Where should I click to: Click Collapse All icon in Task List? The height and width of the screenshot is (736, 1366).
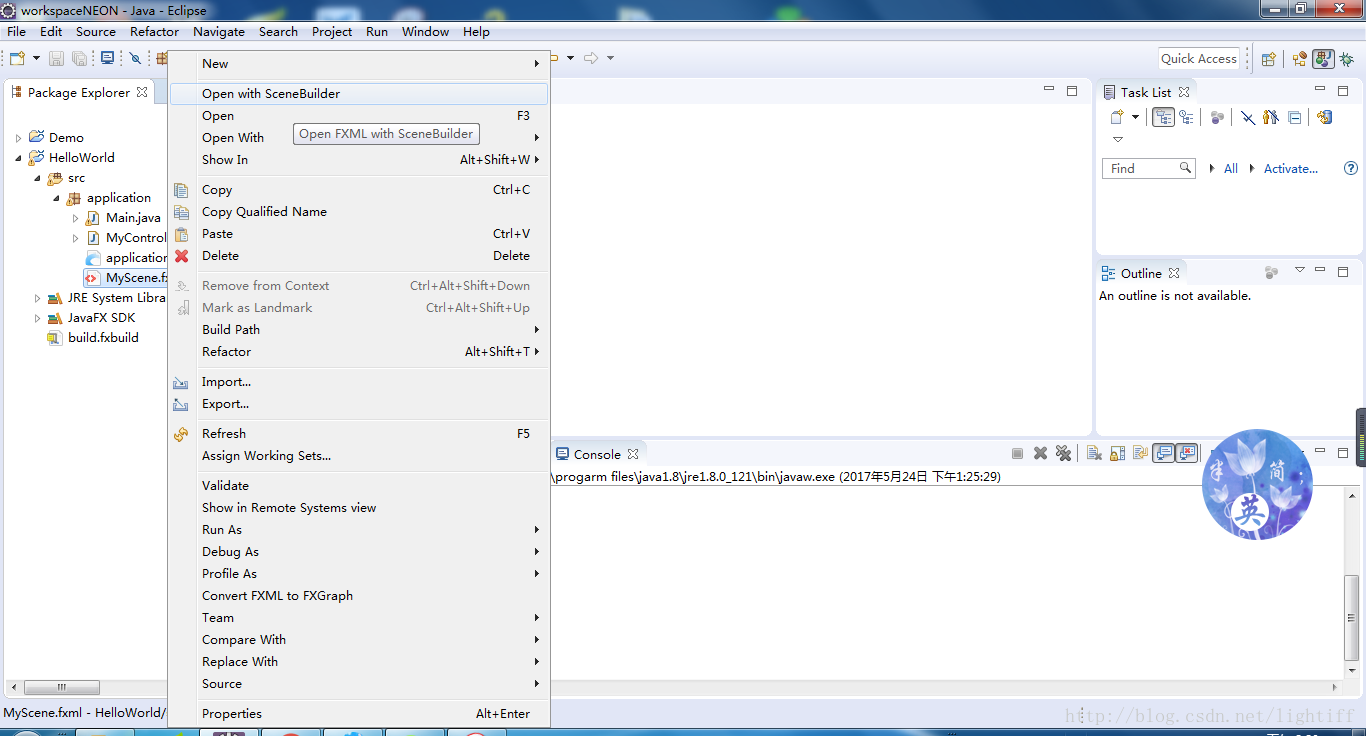(1295, 117)
